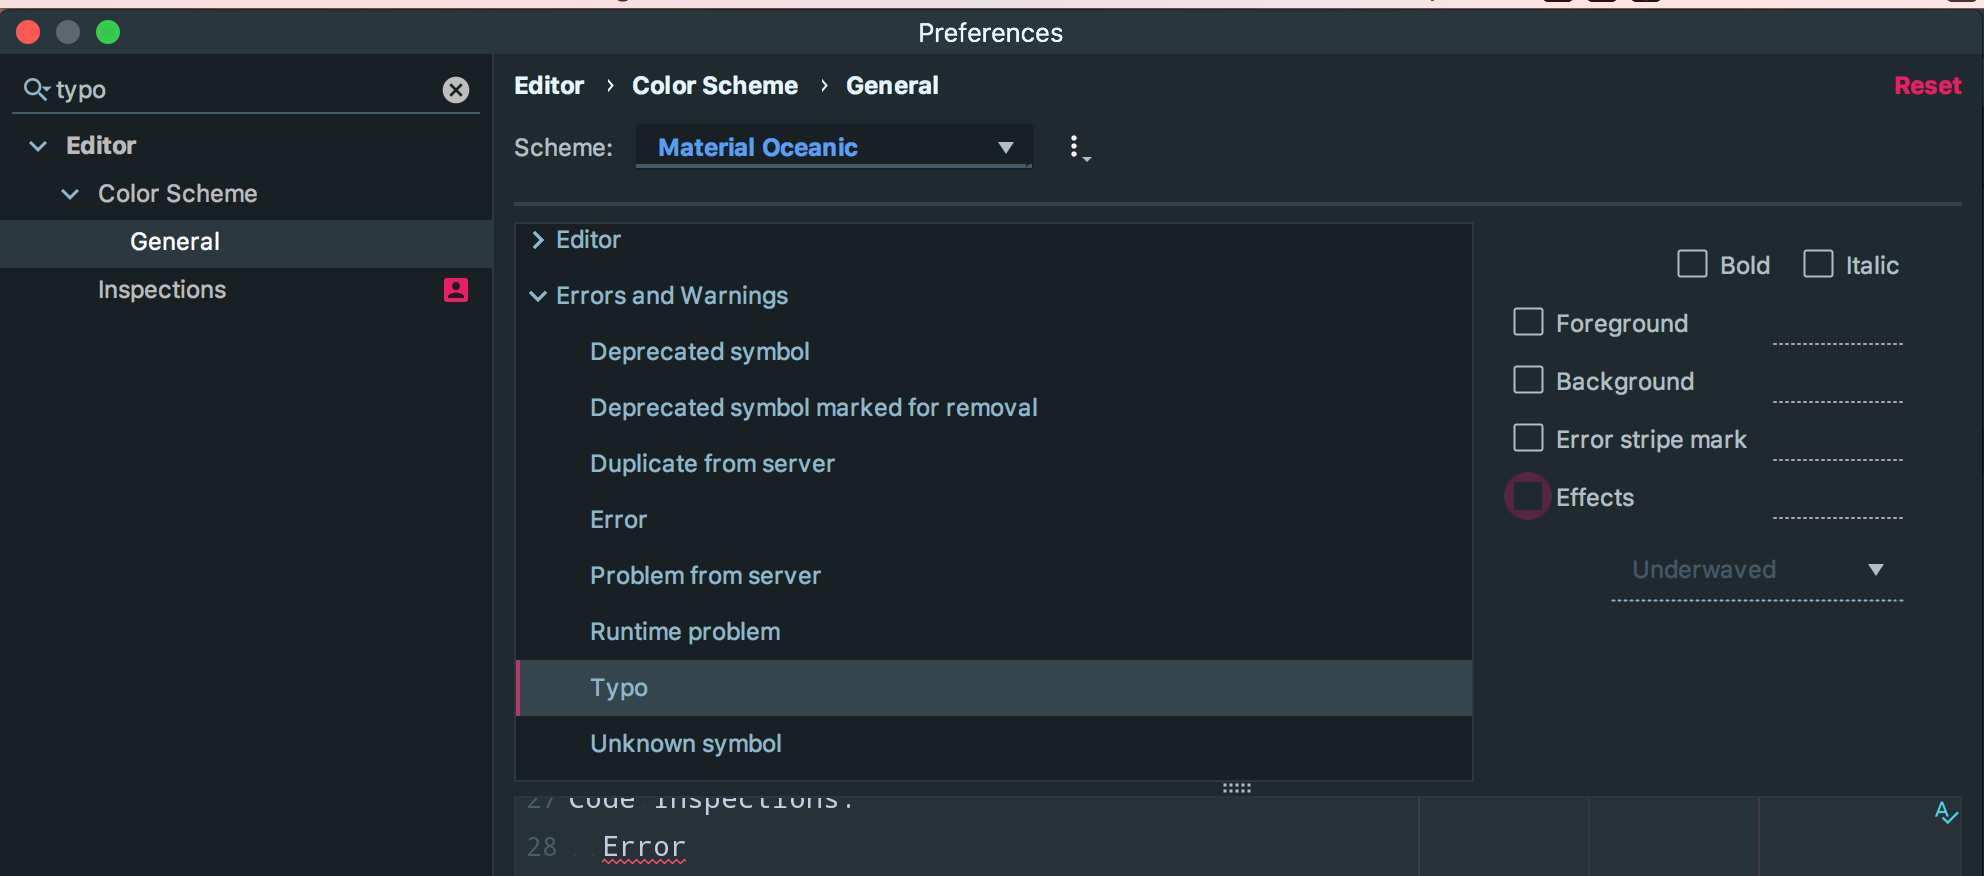
Task: Clear the search field with the X icon
Action: (x=456, y=90)
